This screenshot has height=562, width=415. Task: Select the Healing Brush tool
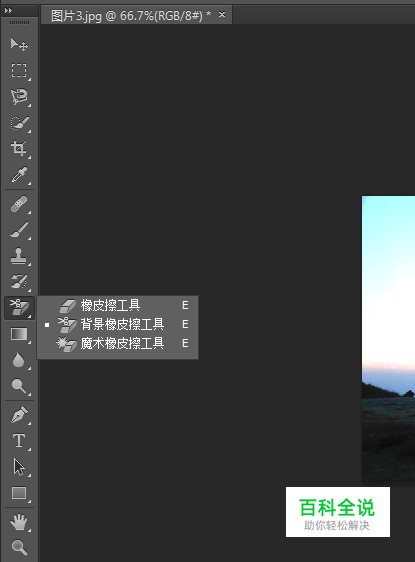point(19,204)
